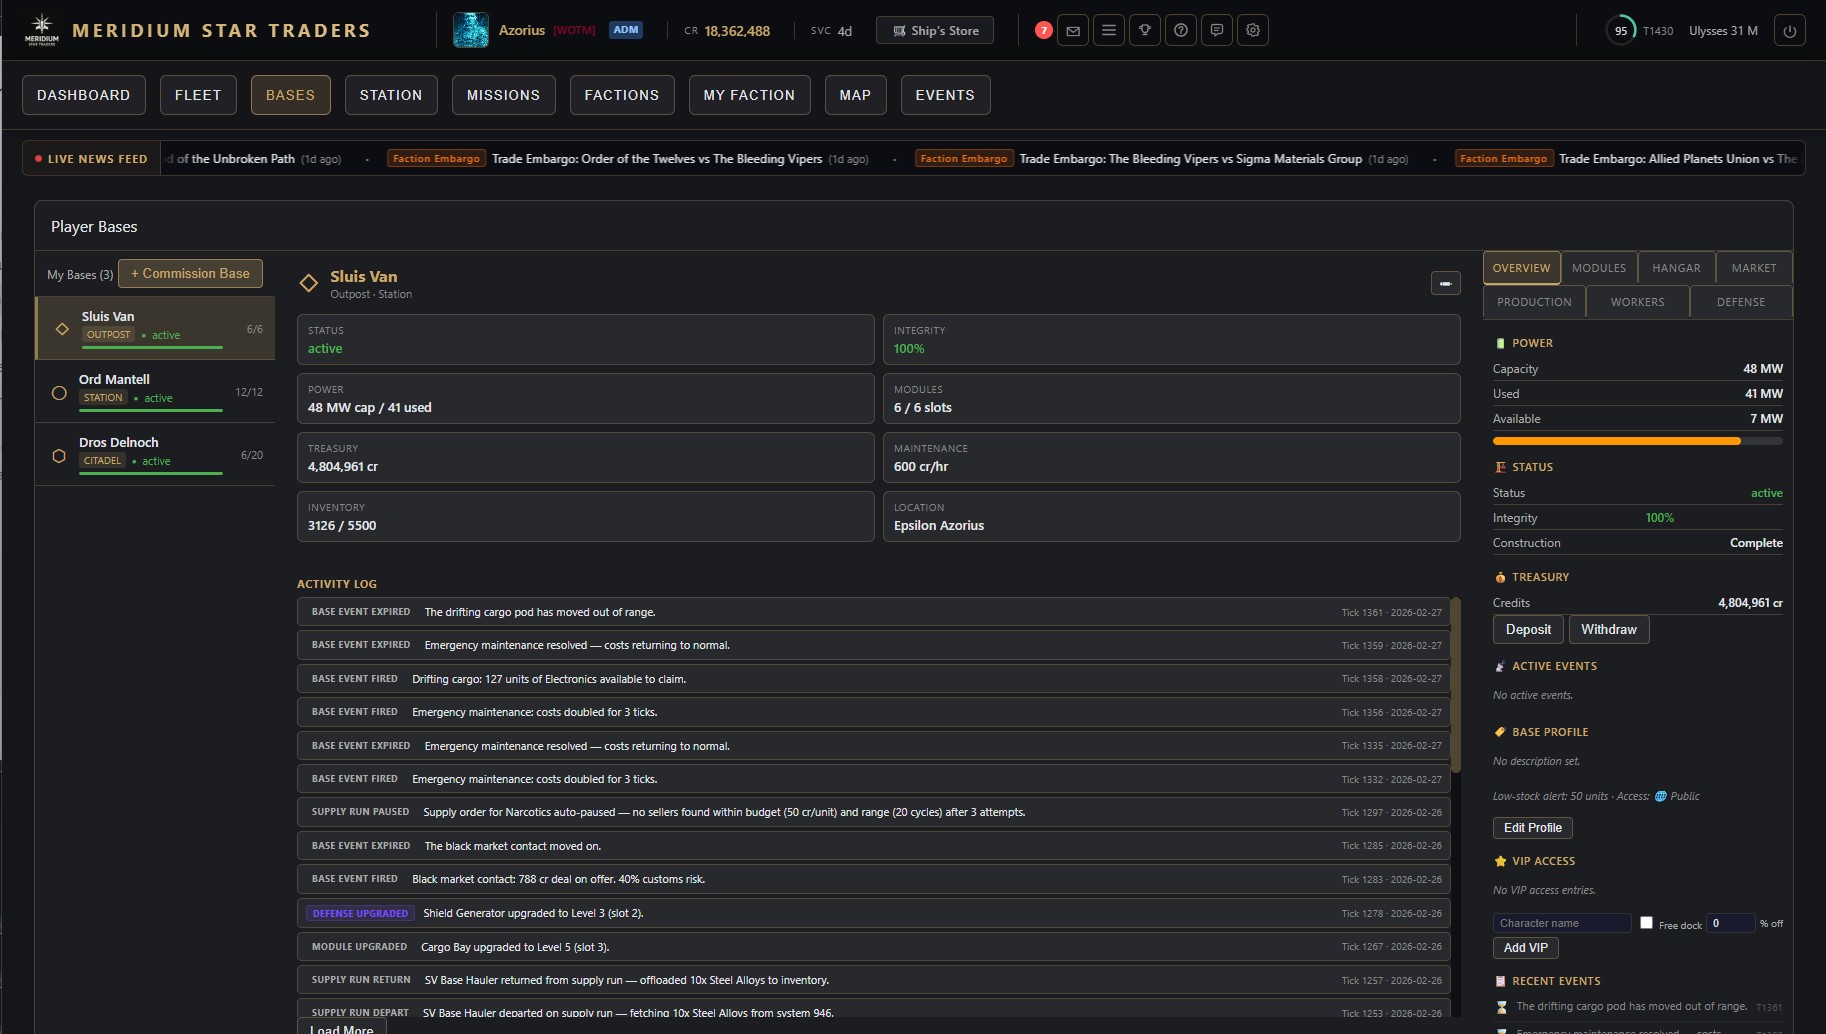Switch to the MODULES tab
The width and height of the screenshot is (1826, 1034).
(1598, 267)
